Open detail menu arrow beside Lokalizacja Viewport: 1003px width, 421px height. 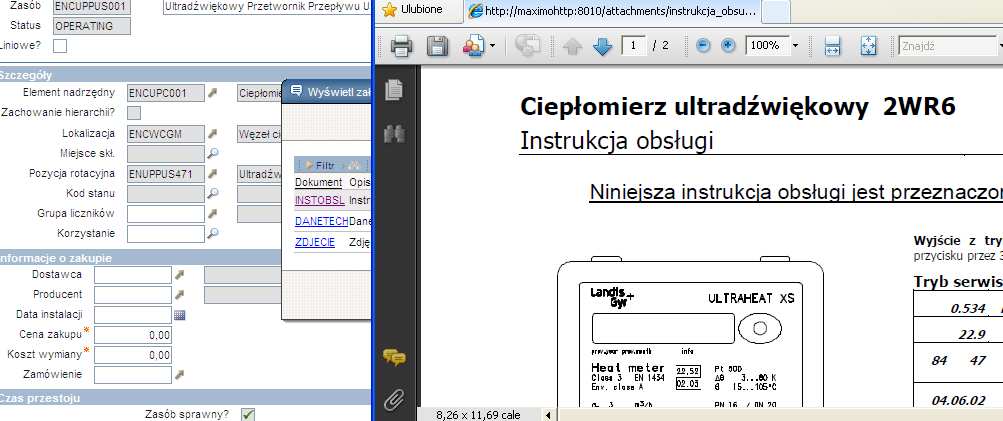(213, 134)
